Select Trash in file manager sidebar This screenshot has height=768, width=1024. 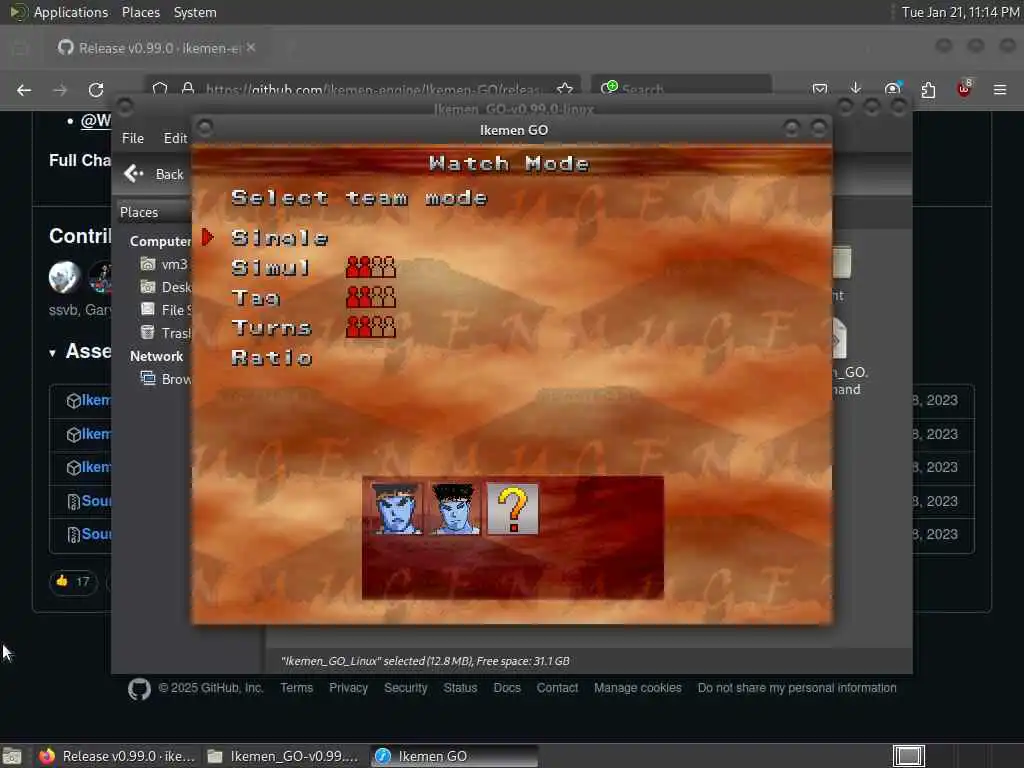[167, 333]
